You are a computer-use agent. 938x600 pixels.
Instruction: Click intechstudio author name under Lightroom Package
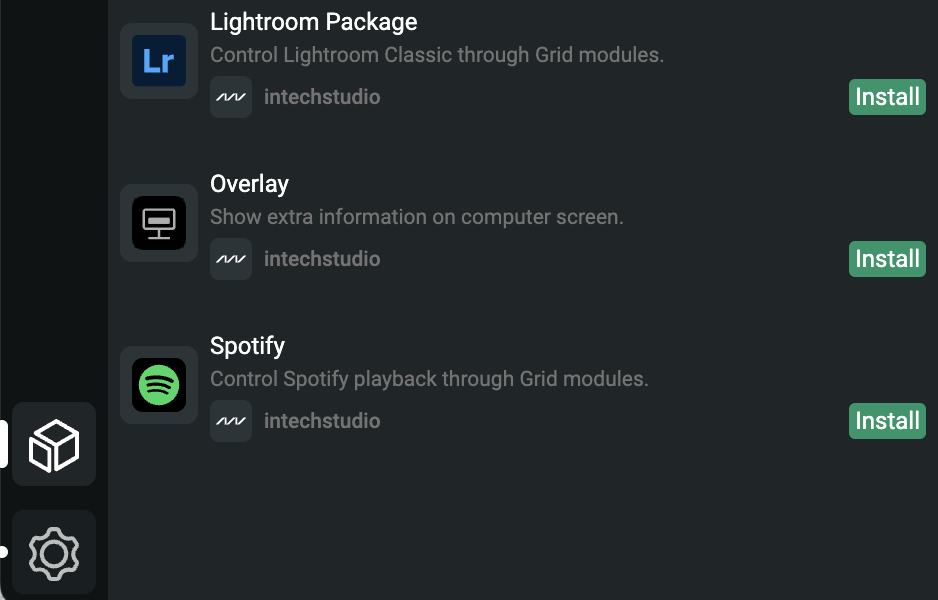point(322,97)
